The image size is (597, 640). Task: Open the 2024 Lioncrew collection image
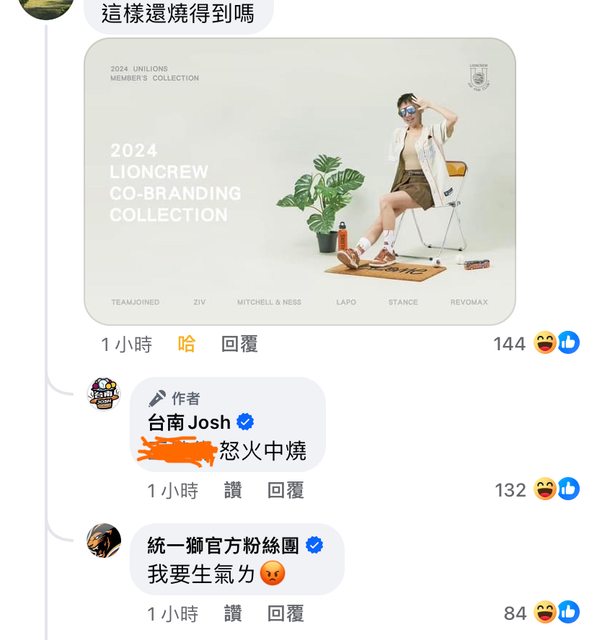pos(300,182)
